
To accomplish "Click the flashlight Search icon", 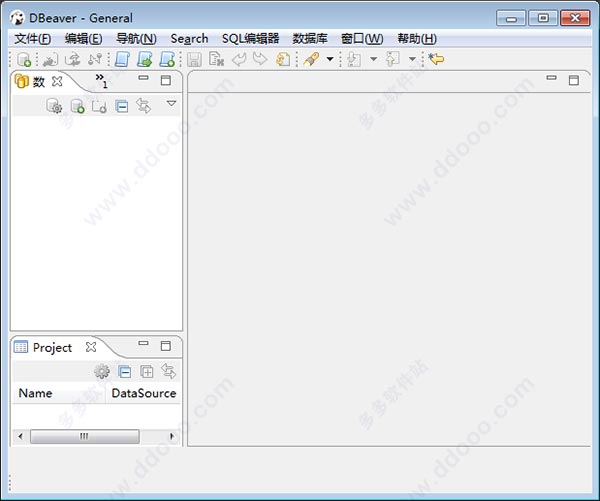I will pyautogui.click(x=311, y=59).
